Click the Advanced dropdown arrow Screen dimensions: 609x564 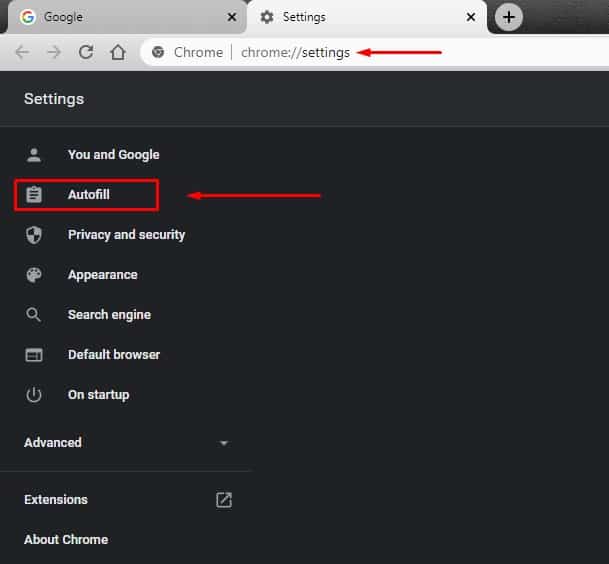(224, 443)
